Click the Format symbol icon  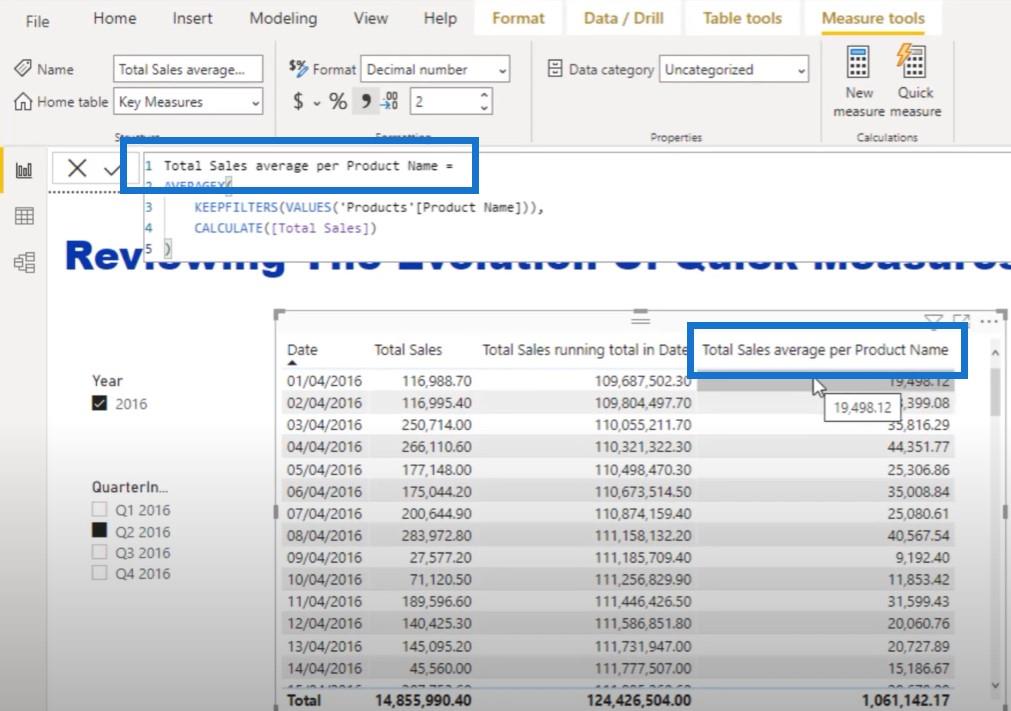(x=298, y=68)
